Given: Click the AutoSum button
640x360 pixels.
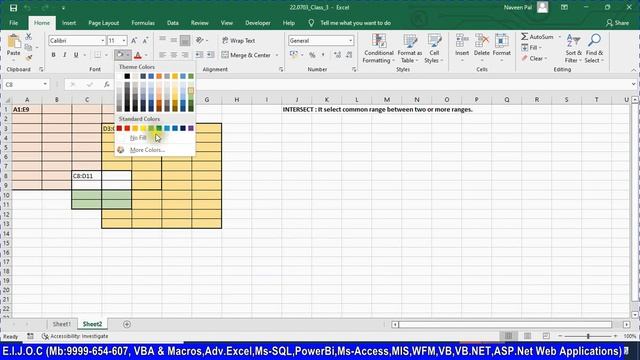Looking at the screenshot, I should pos(538,37).
